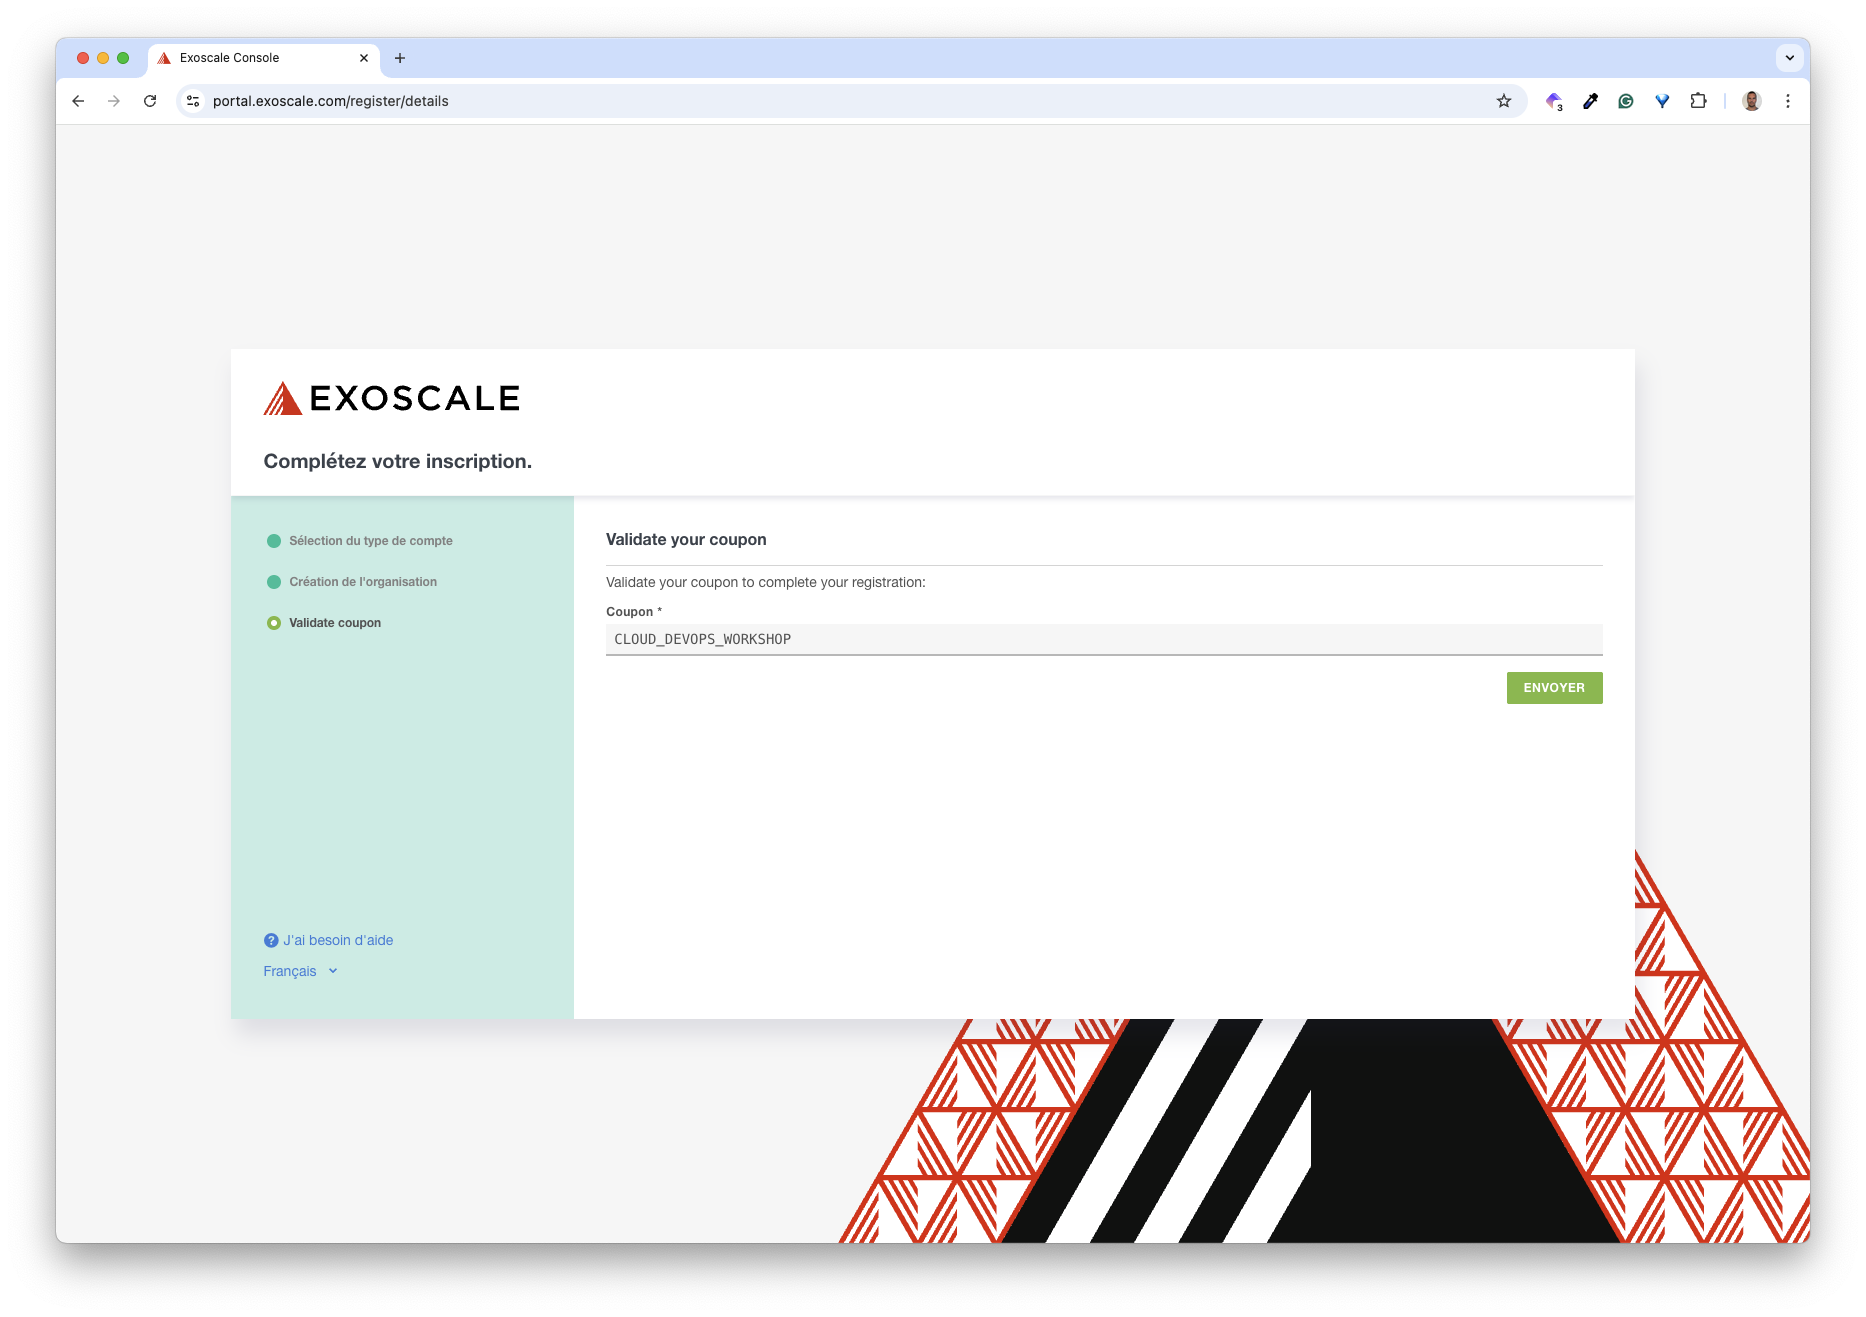The height and width of the screenshot is (1317, 1866).
Task: Click the Grammarly extension icon
Action: 1626,101
